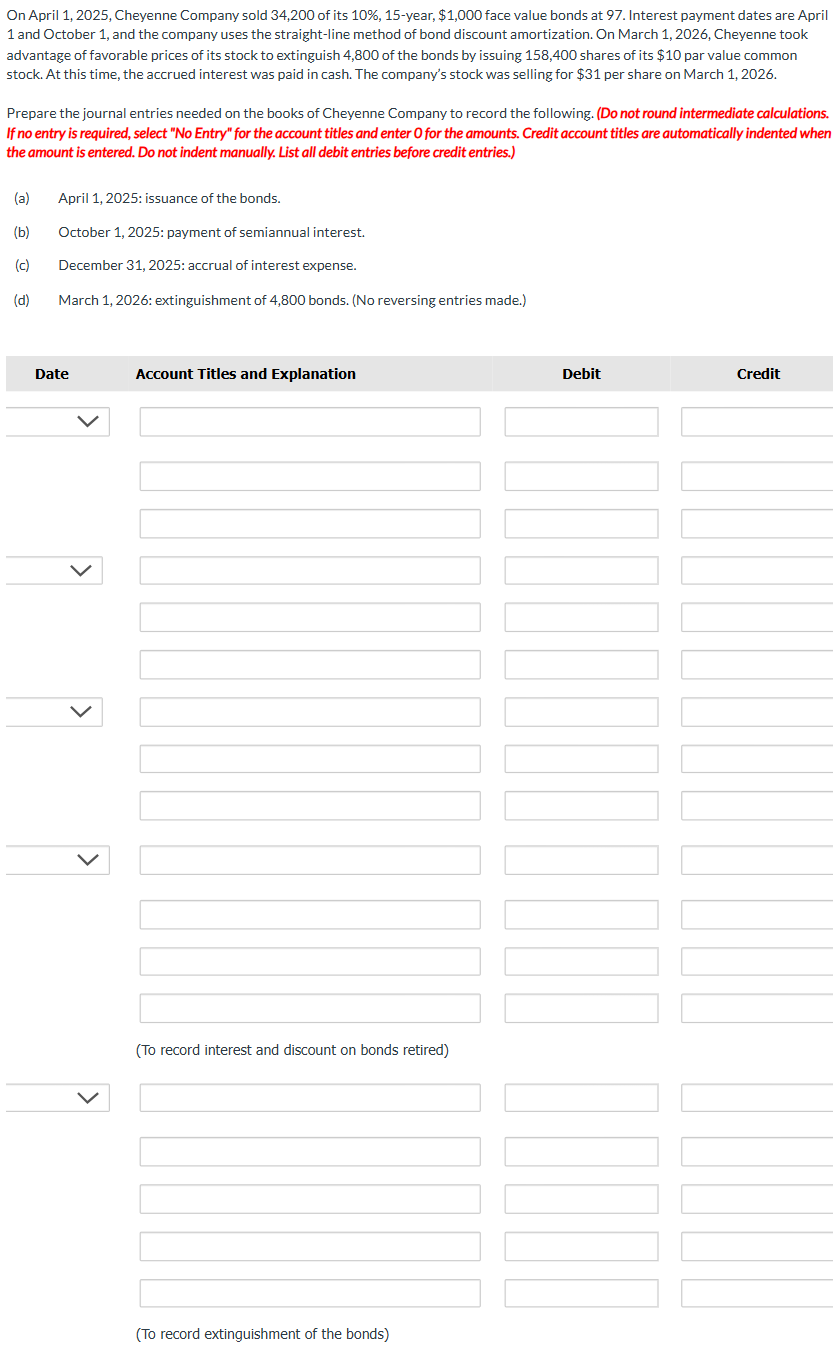Click the third entry's third-line account title field
The width and height of the screenshot is (833, 1358).
[x=310, y=806]
